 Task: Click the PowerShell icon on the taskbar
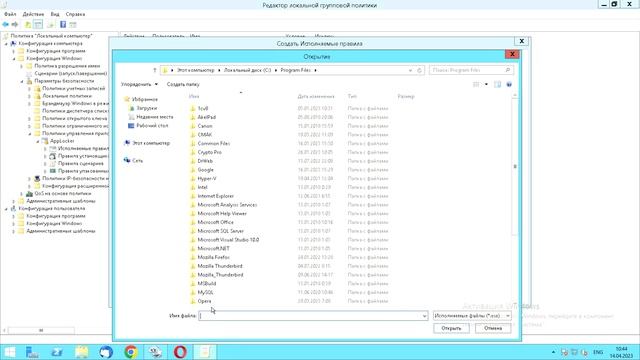pyautogui.click(x=57, y=352)
